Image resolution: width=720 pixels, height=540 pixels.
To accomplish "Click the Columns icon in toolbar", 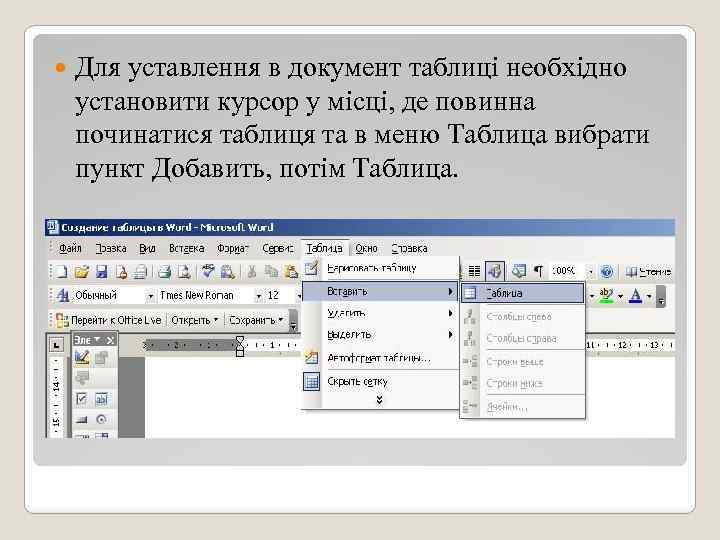I will 474,271.
